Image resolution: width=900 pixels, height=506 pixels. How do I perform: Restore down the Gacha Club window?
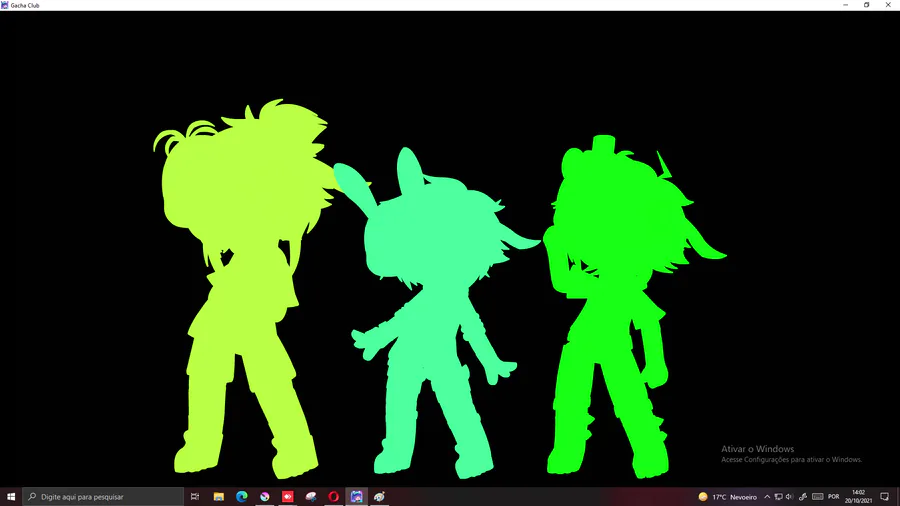point(867,5)
